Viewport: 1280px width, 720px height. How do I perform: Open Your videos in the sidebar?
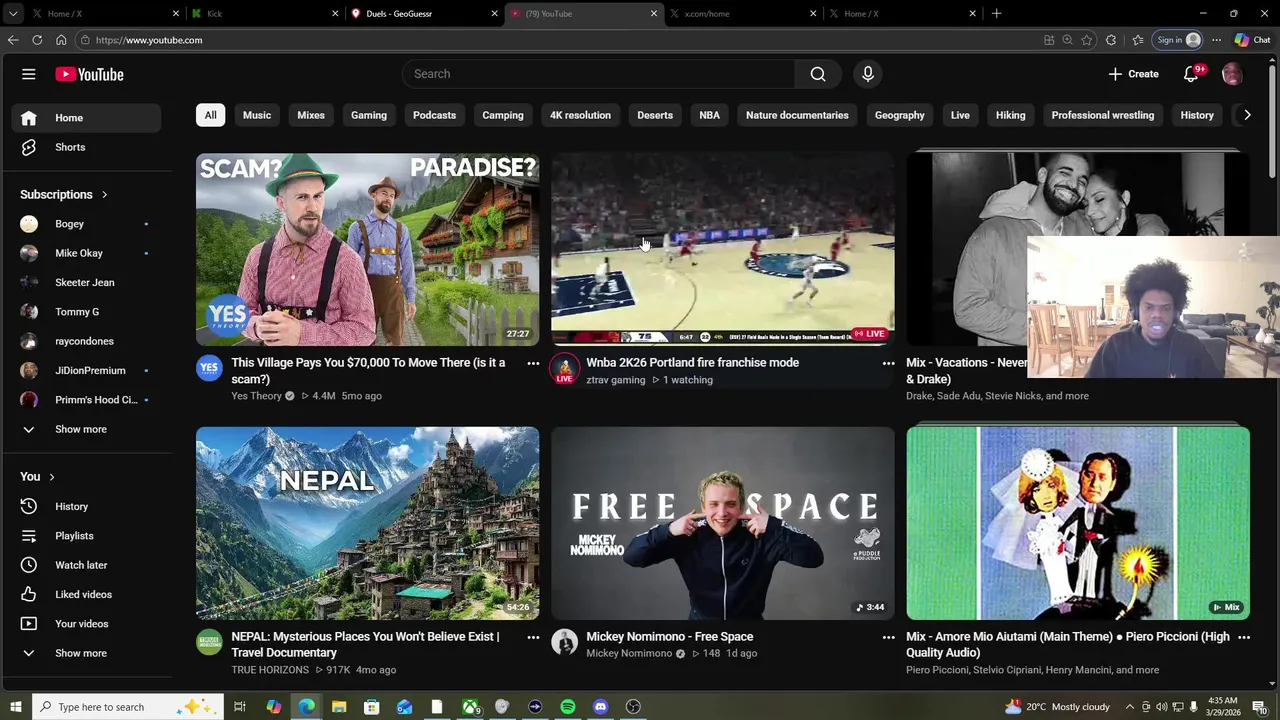click(x=86, y=624)
